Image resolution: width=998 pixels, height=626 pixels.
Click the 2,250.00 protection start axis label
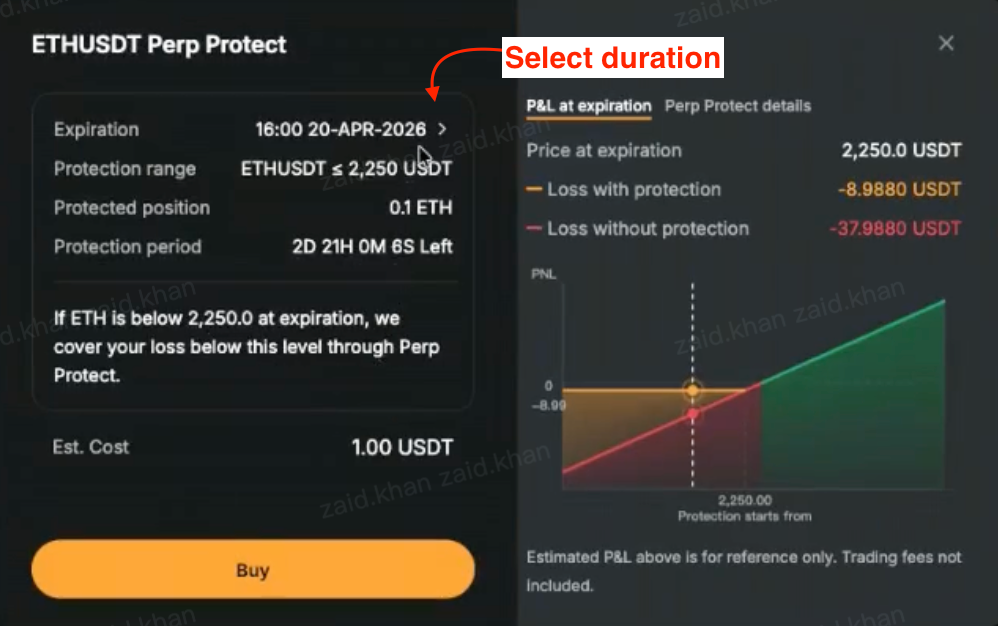click(745, 500)
